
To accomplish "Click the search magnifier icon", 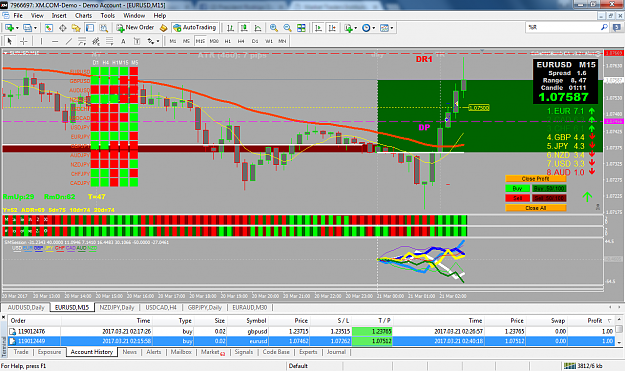I will [604, 27].
